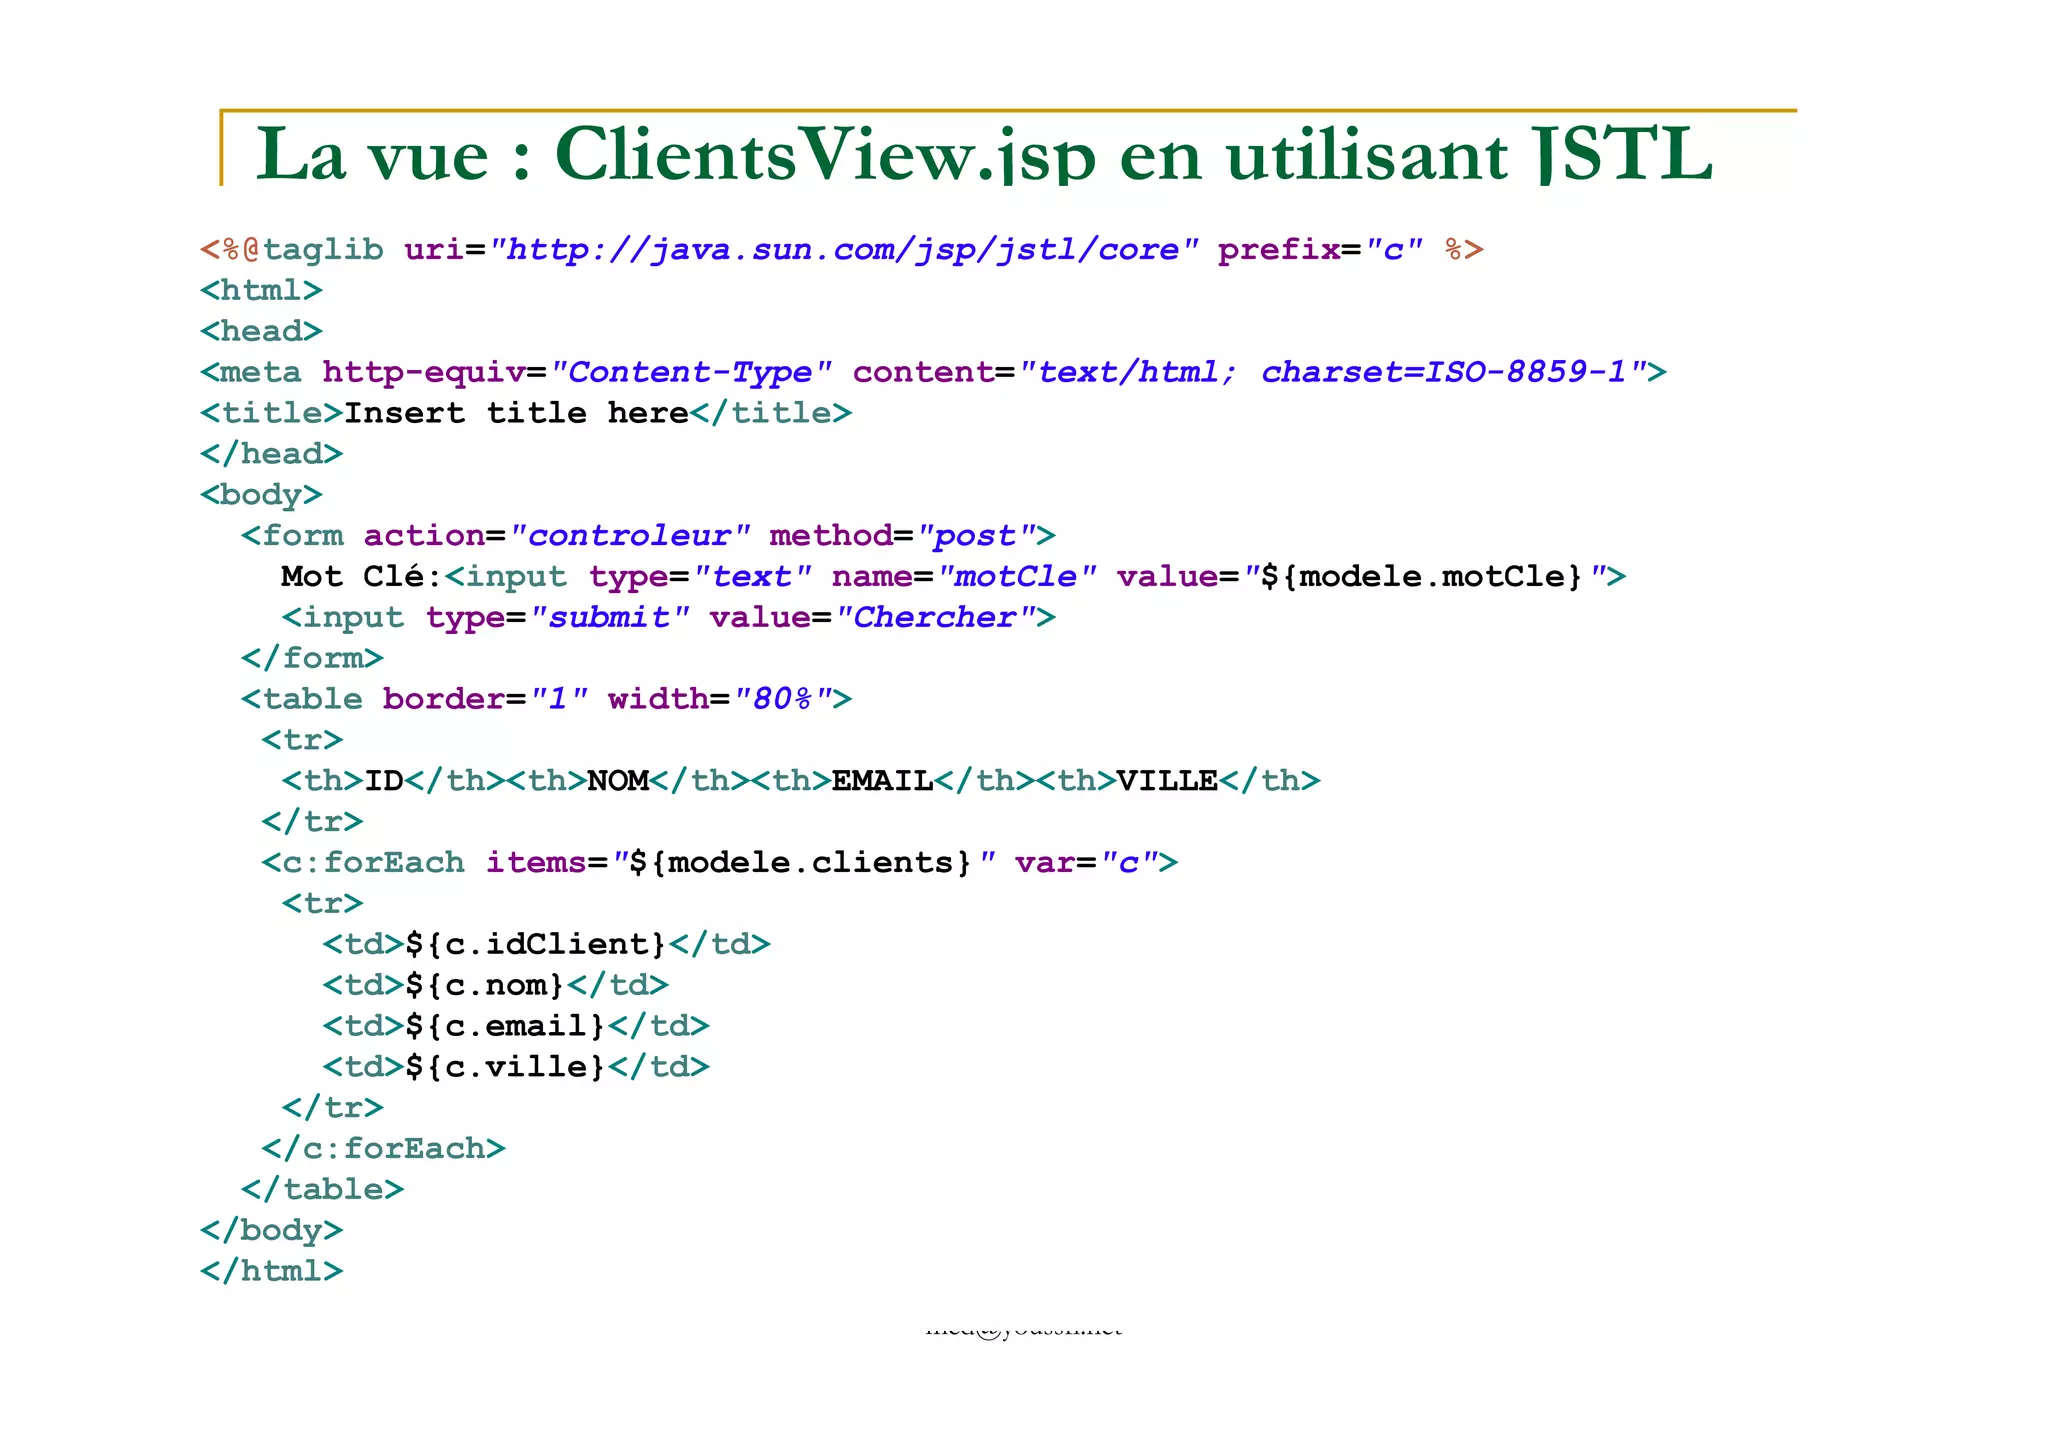Select the closing </body> tag line
This screenshot has height=1447, width=2048.
271,1230
